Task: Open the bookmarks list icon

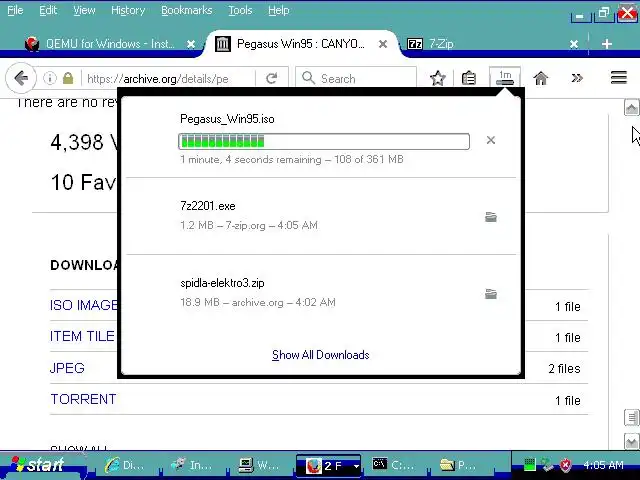Action: click(469, 78)
